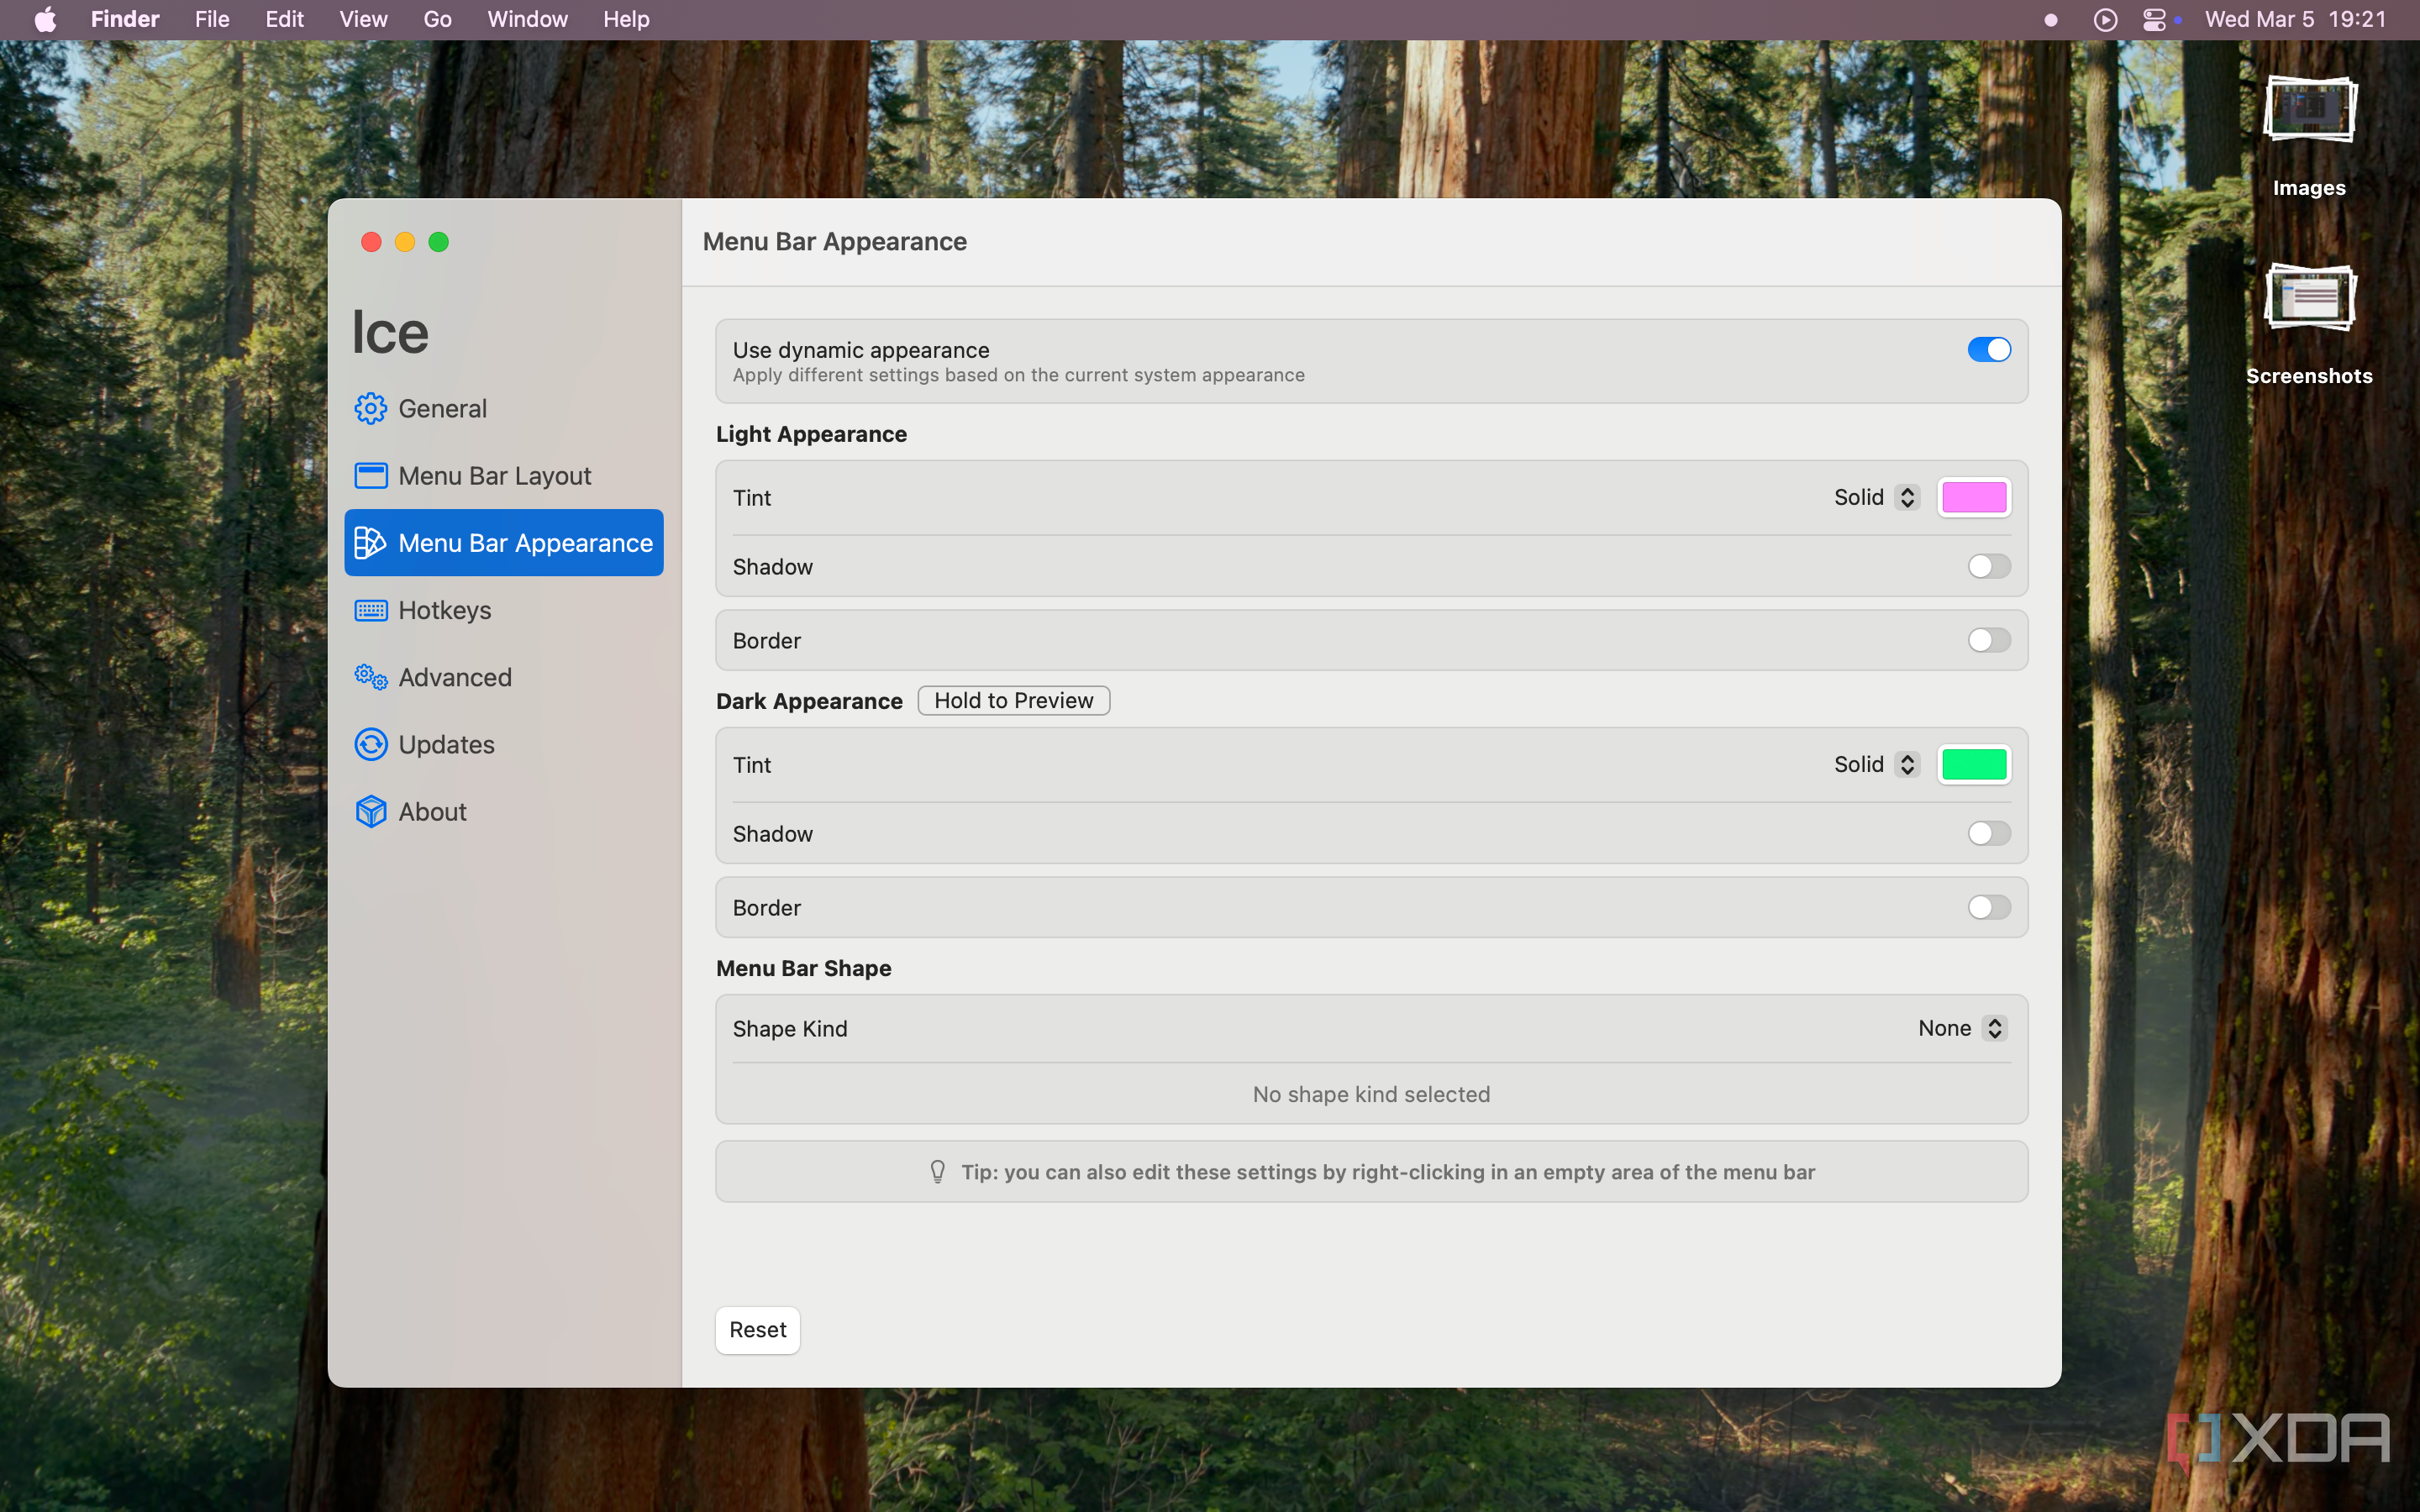Click the pink Light Appearance tint swatch

(1973, 498)
